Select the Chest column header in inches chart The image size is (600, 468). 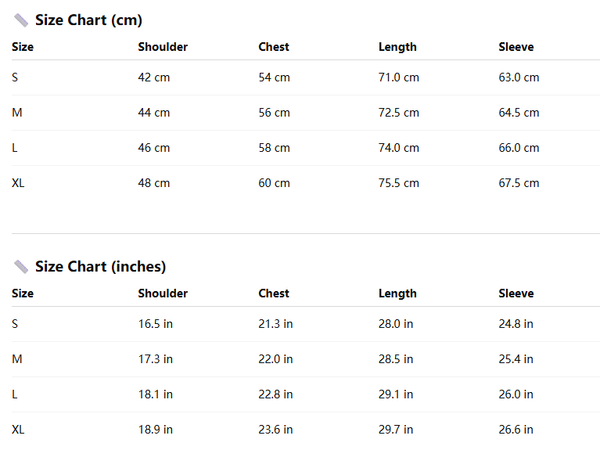(x=273, y=294)
